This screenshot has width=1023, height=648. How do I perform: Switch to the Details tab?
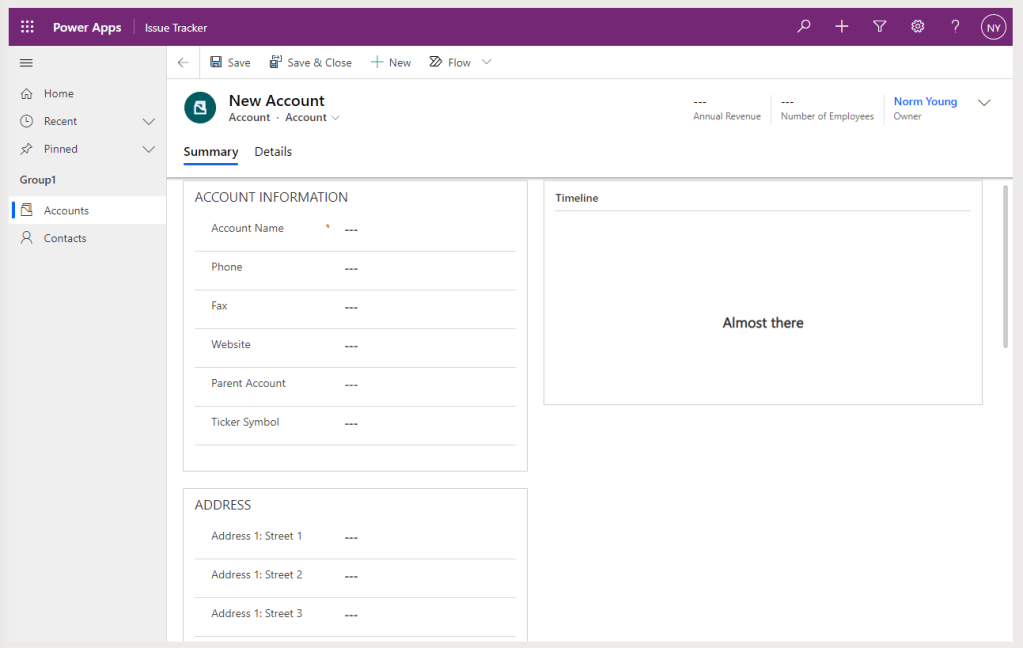(274, 152)
